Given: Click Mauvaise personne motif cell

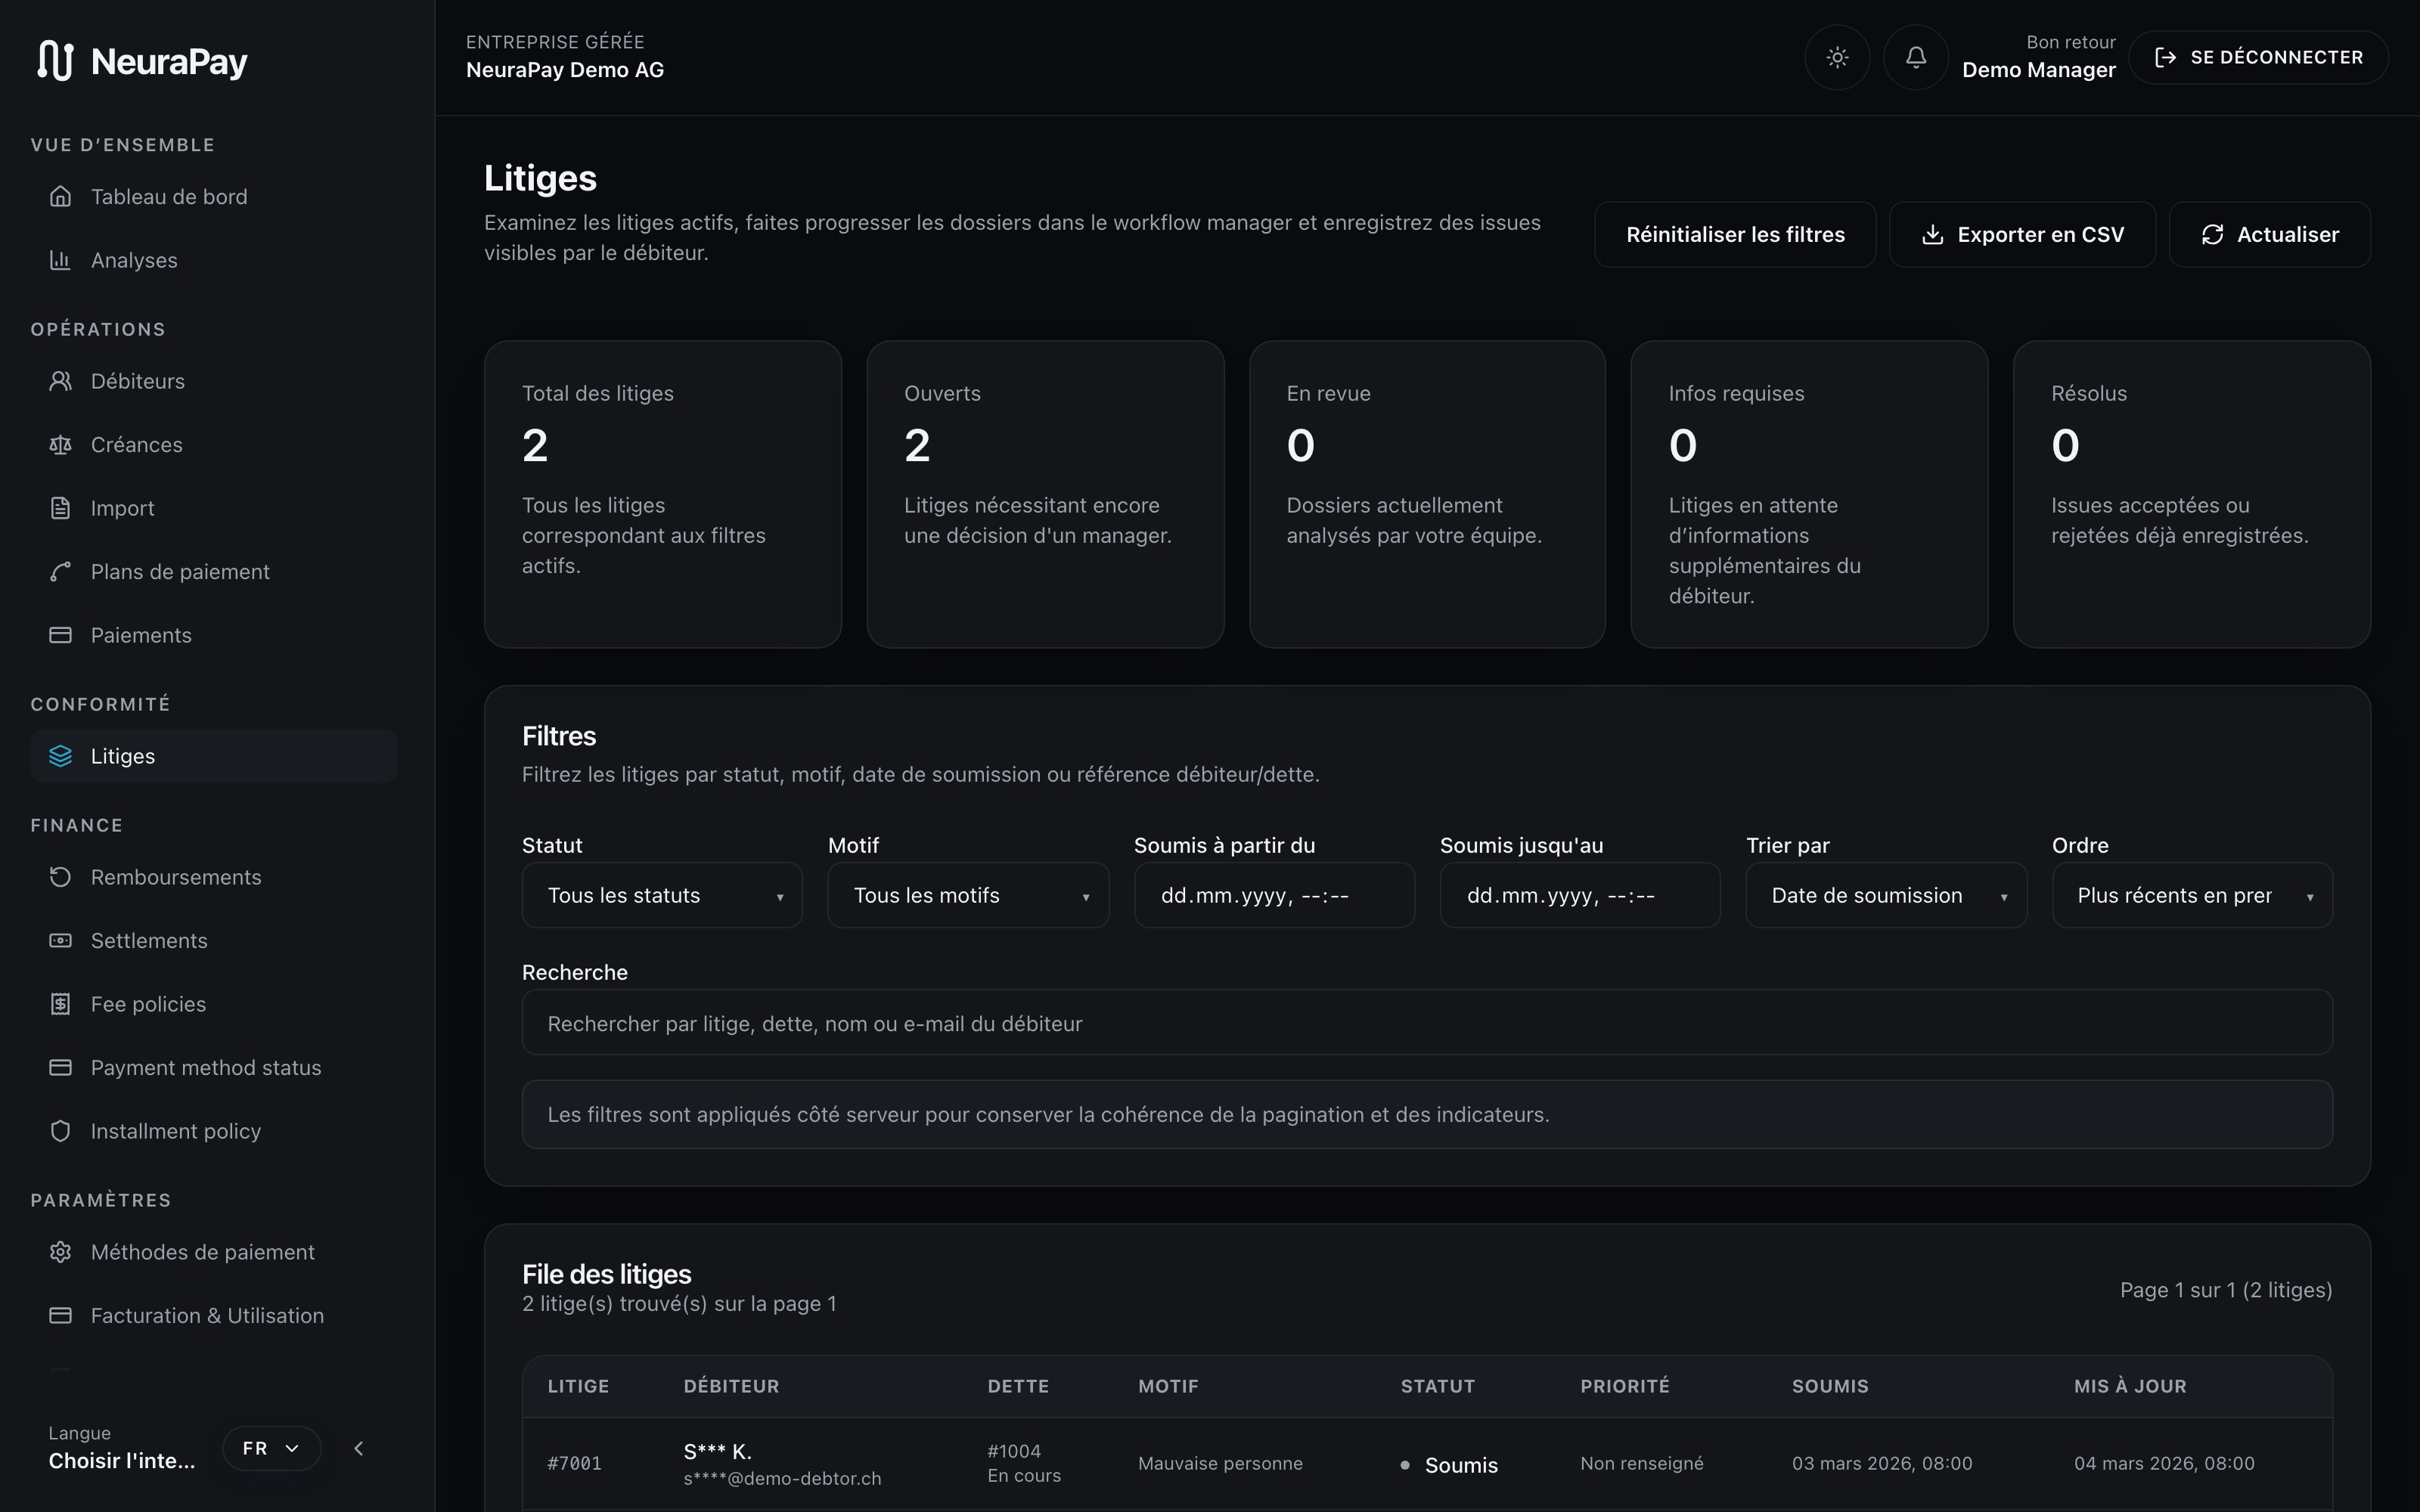Looking at the screenshot, I should tap(1220, 1463).
